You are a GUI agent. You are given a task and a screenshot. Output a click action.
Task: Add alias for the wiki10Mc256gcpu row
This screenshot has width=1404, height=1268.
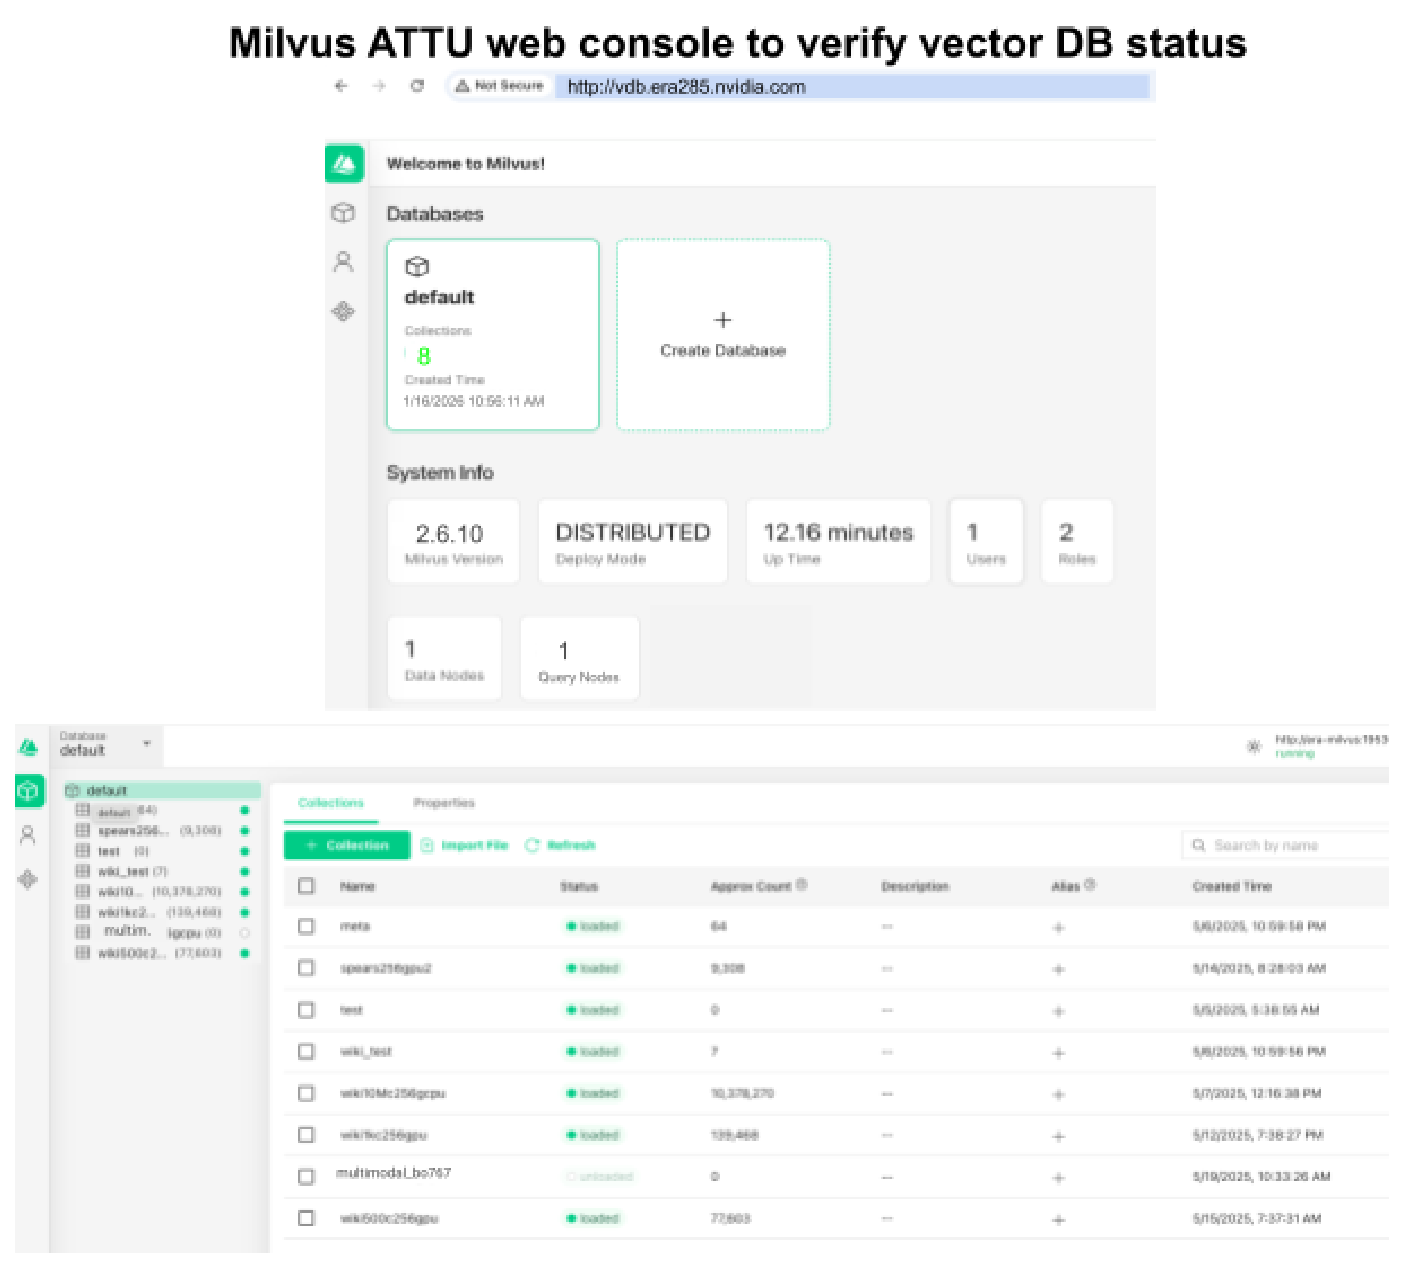click(x=1058, y=1095)
